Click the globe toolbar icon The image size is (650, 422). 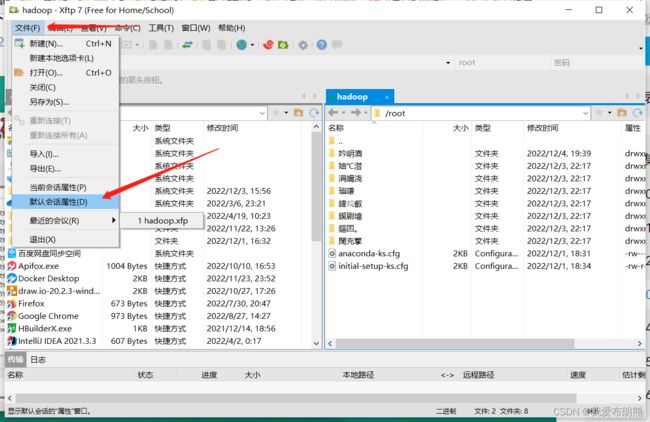(241, 44)
